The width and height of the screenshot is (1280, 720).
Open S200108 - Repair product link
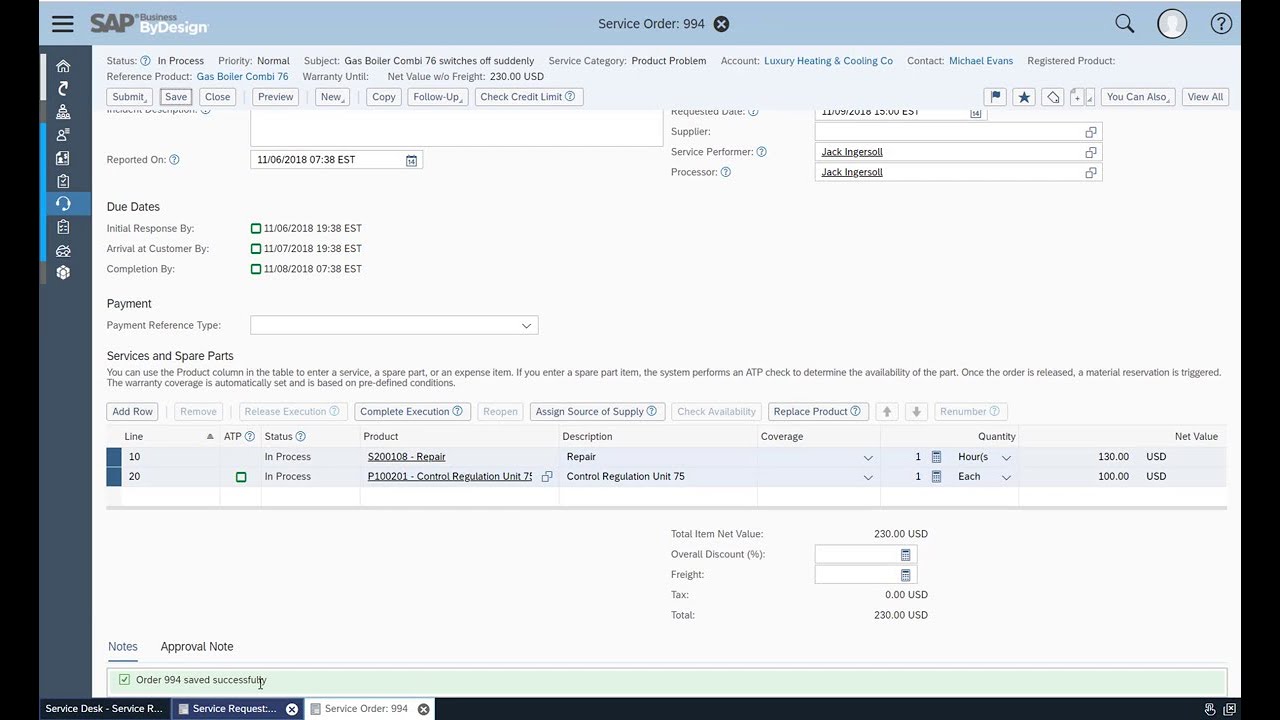[406, 457]
